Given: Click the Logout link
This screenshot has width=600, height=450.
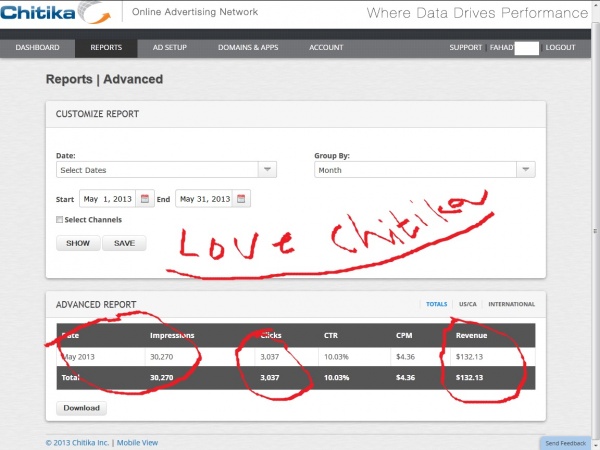Looking at the screenshot, I should (560, 47).
